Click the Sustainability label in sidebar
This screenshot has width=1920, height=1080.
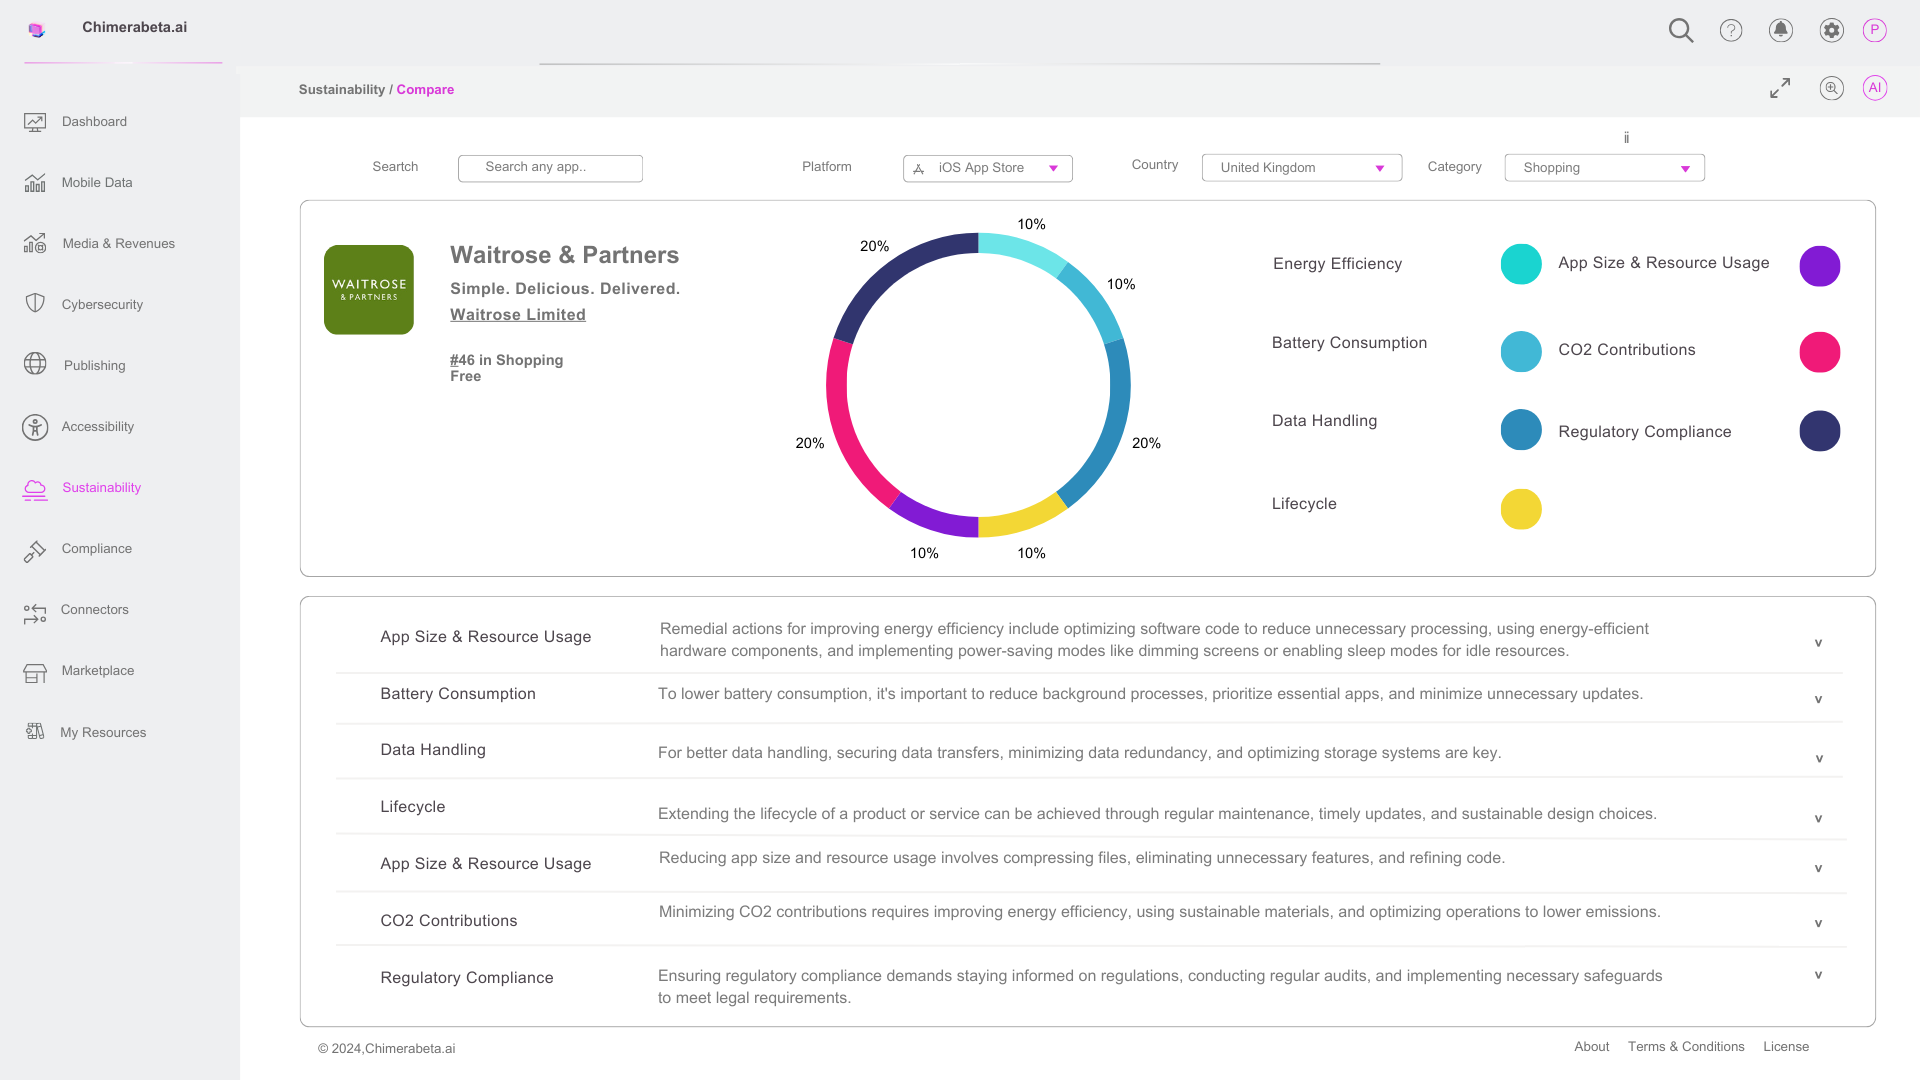click(101, 488)
